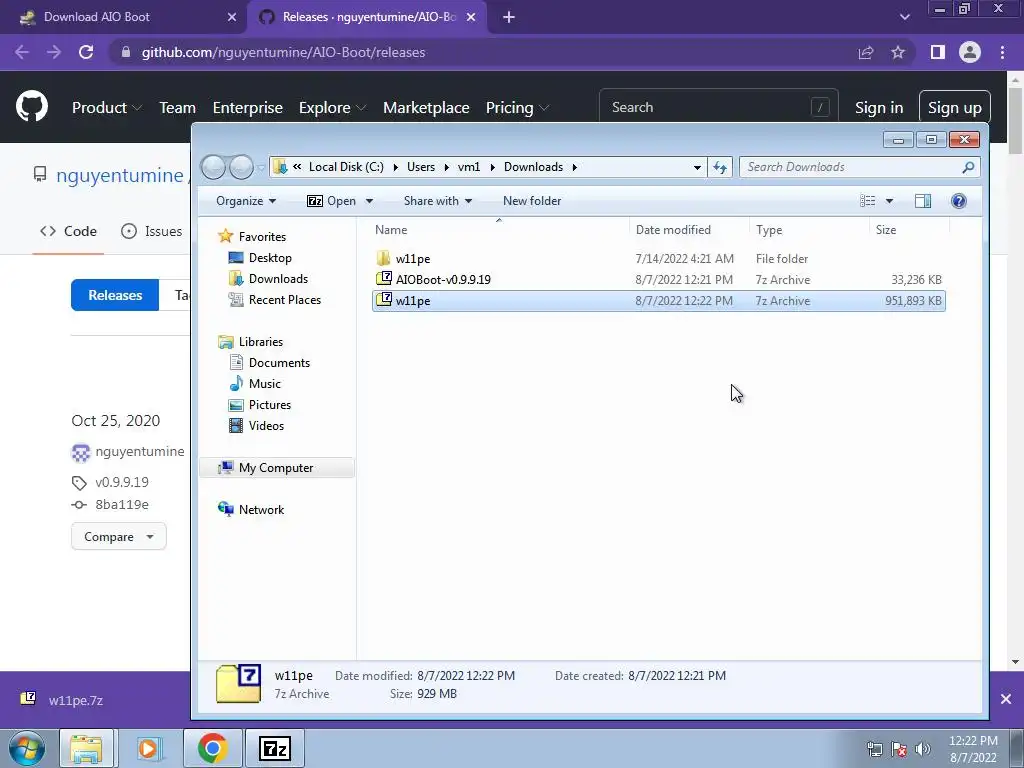
Task: Sort by Name column header
Action: coord(391,230)
